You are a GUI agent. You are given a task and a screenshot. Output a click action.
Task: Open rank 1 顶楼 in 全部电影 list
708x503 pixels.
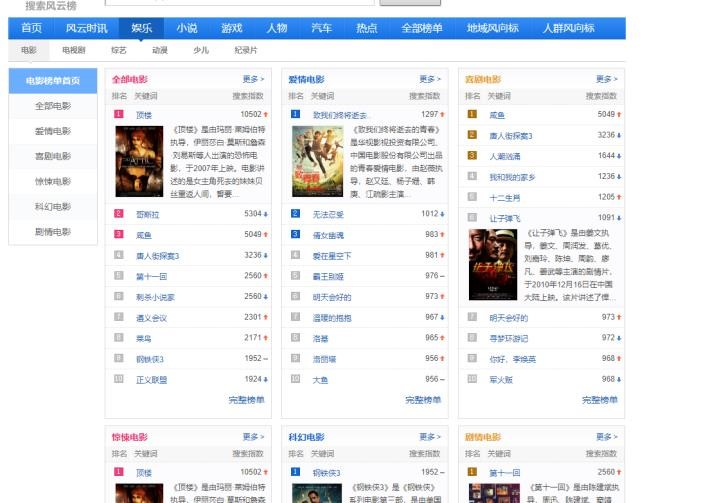(x=144, y=115)
